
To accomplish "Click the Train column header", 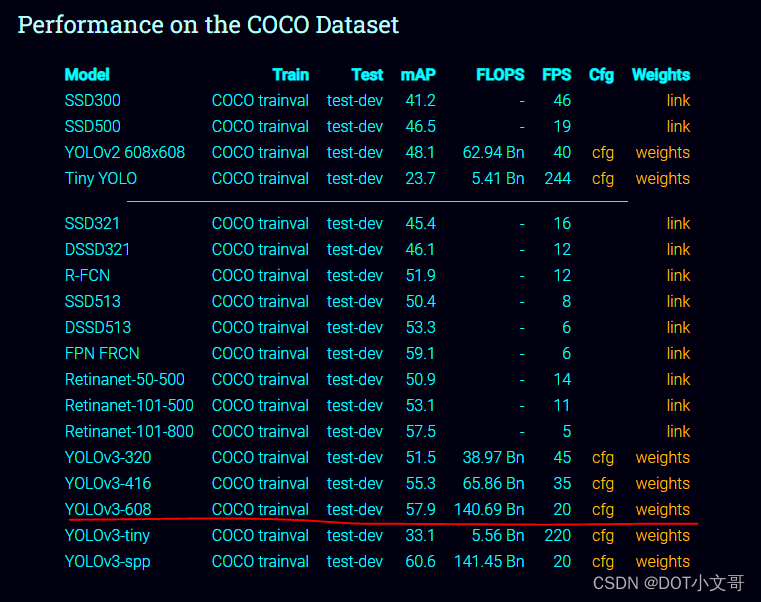I will click(290, 75).
